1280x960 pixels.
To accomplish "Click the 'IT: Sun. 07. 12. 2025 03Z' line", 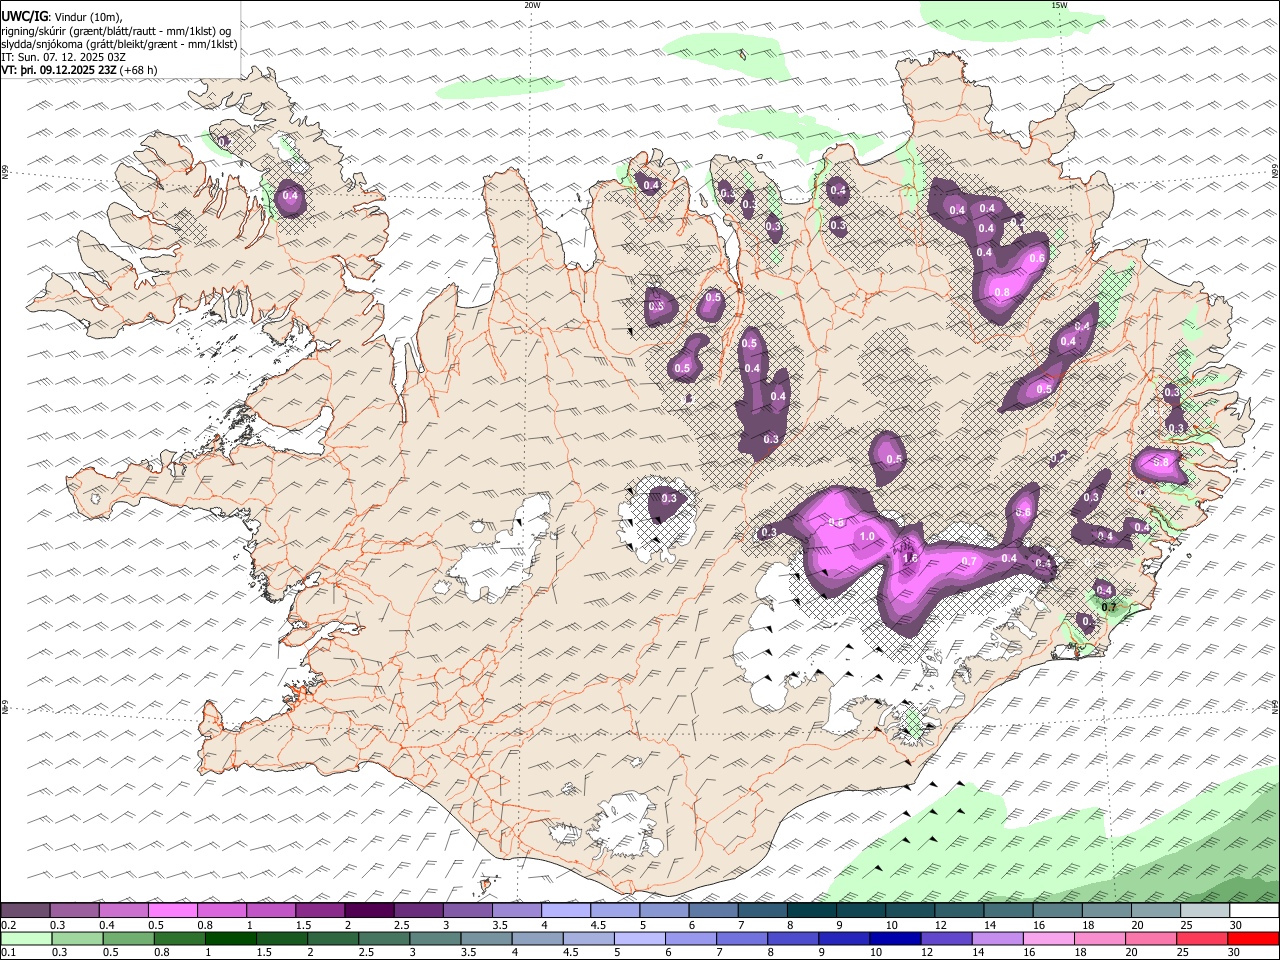I will click(63, 57).
